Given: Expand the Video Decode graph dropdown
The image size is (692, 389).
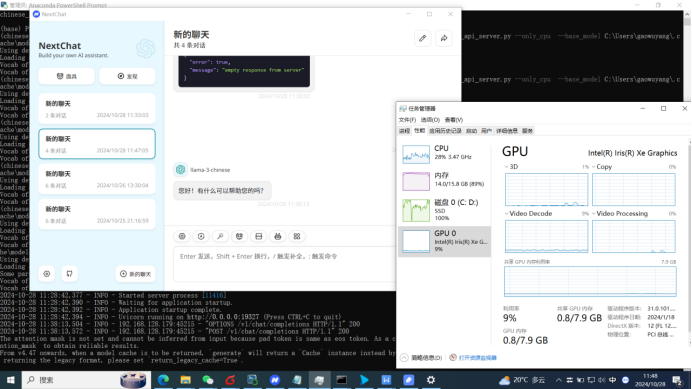Looking at the screenshot, I should [506, 213].
